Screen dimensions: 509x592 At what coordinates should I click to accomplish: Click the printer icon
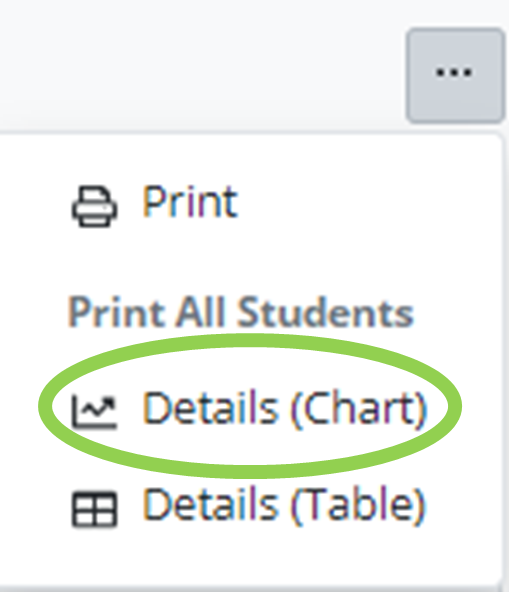94,206
